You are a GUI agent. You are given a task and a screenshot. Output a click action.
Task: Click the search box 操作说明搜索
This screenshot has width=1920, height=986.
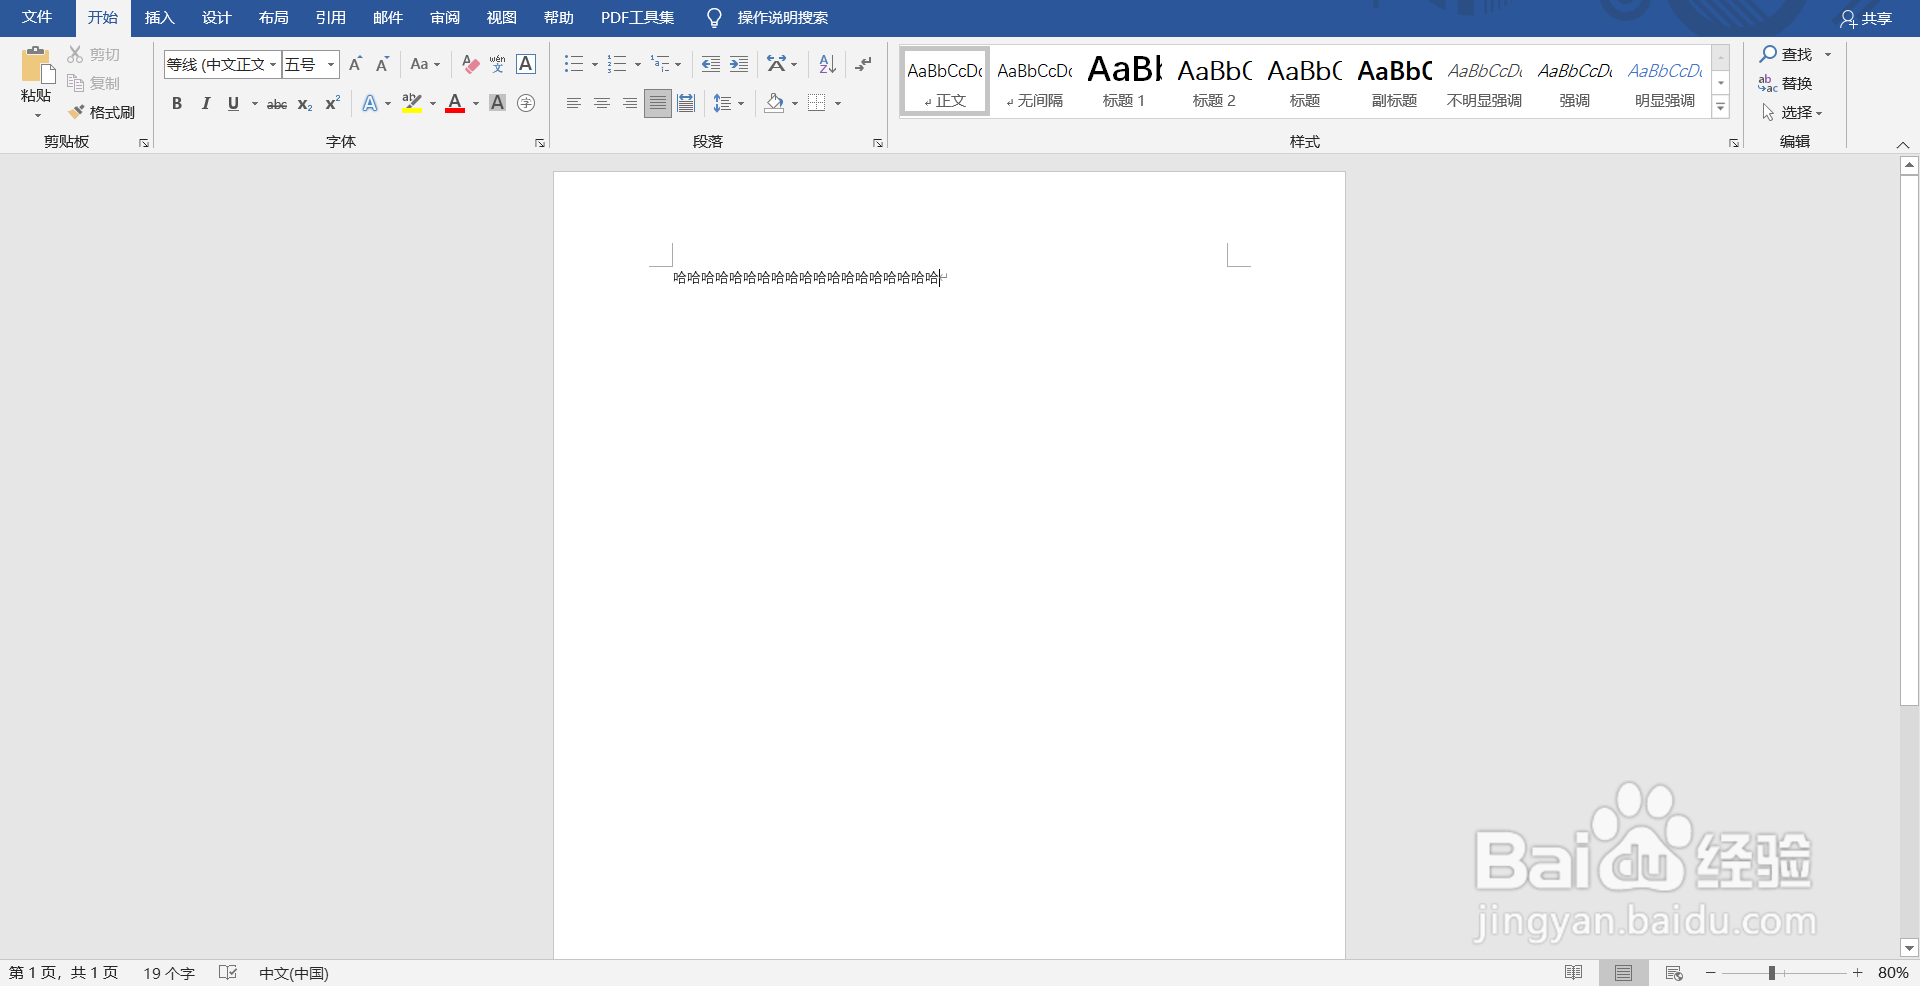(782, 18)
